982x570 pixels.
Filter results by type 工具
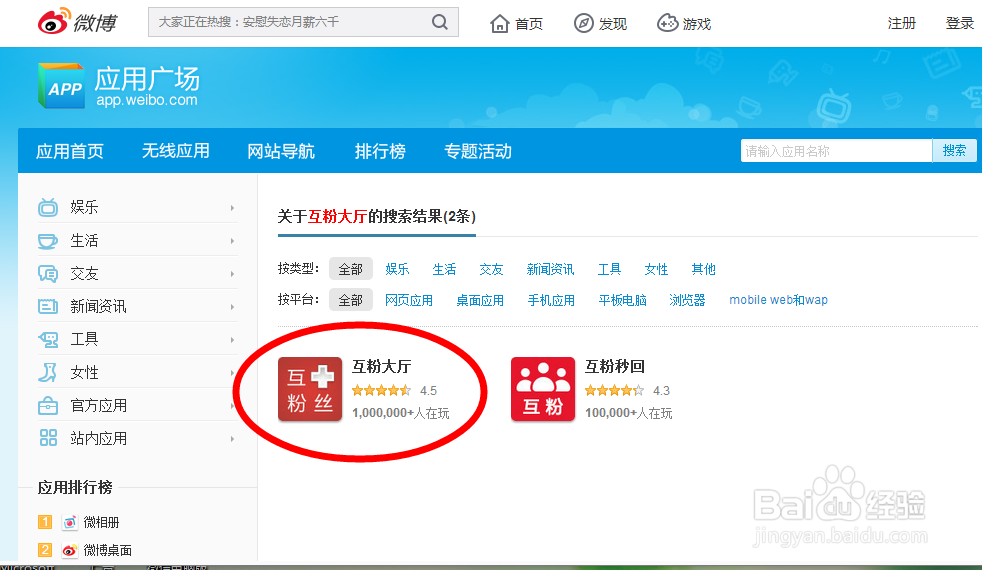pos(609,269)
